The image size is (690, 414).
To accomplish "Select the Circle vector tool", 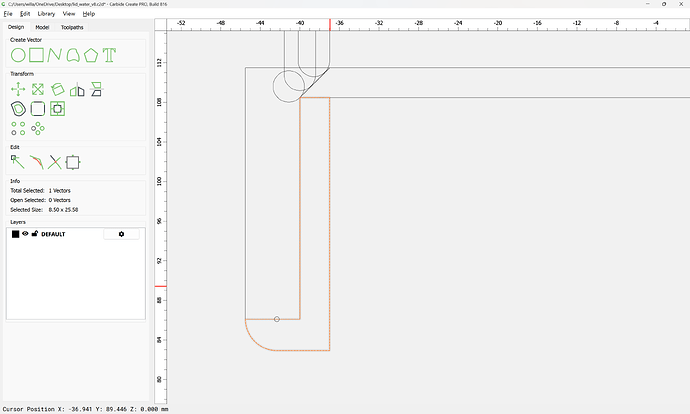I will 18,55.
